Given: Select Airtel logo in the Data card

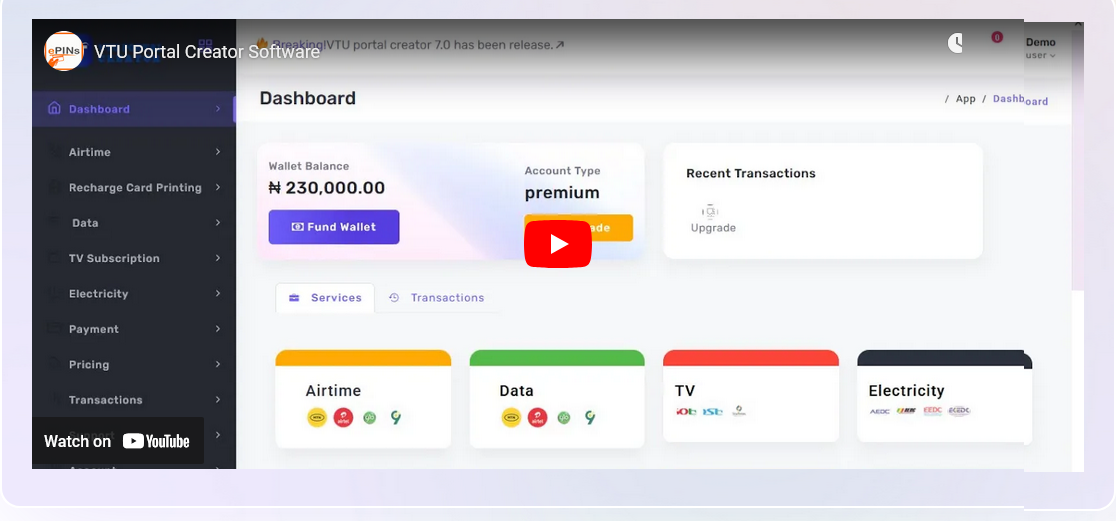Looking at the screenshot, I should [537, 418].
